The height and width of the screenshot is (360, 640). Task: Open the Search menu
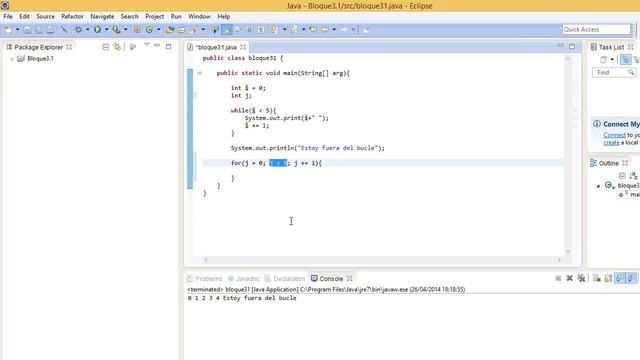(129, 16)
